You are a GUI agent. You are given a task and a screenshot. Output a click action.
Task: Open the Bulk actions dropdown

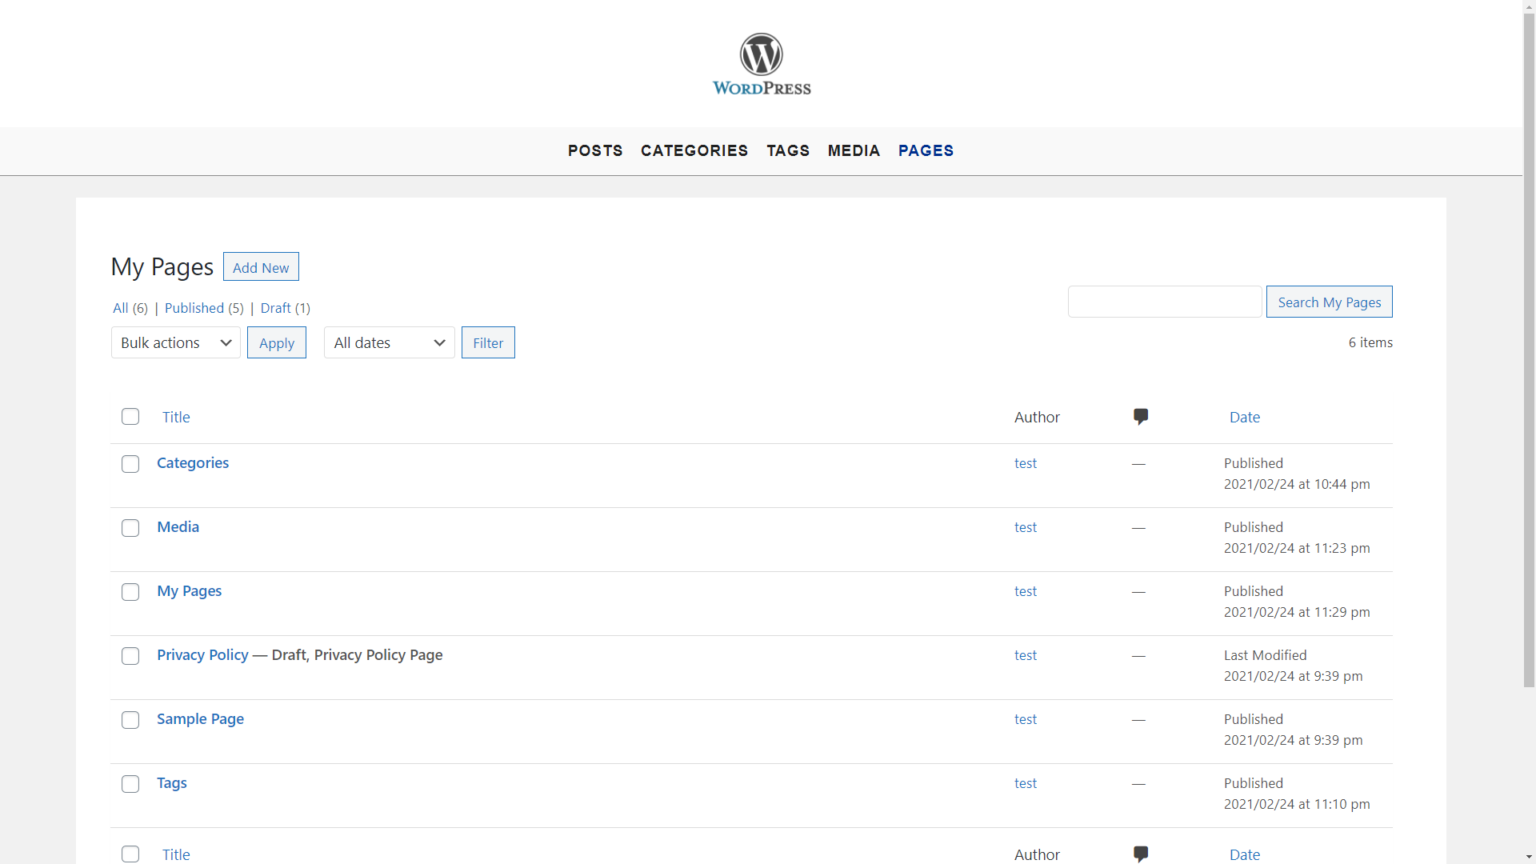pyautogui.click(x=175, y=342)
